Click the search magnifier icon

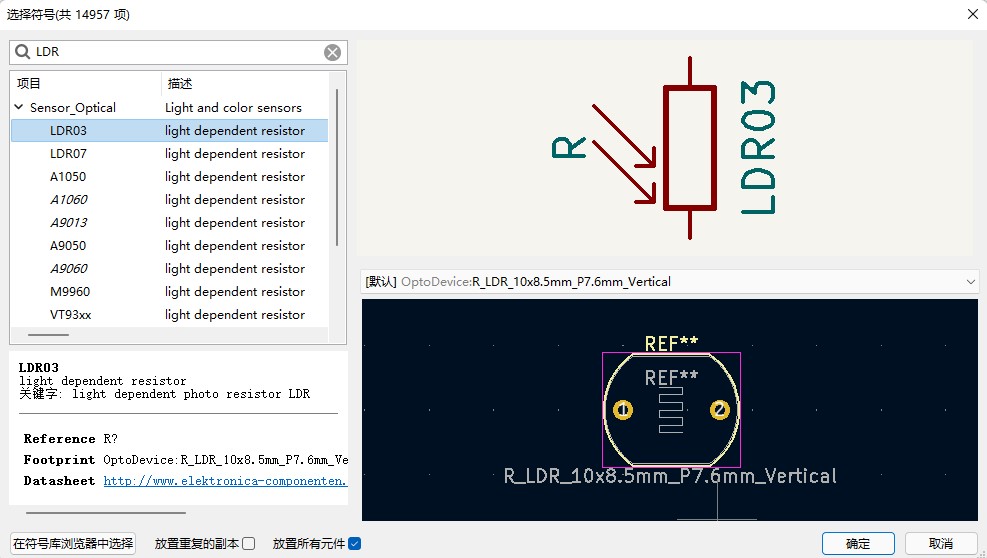tap(23, 52)
